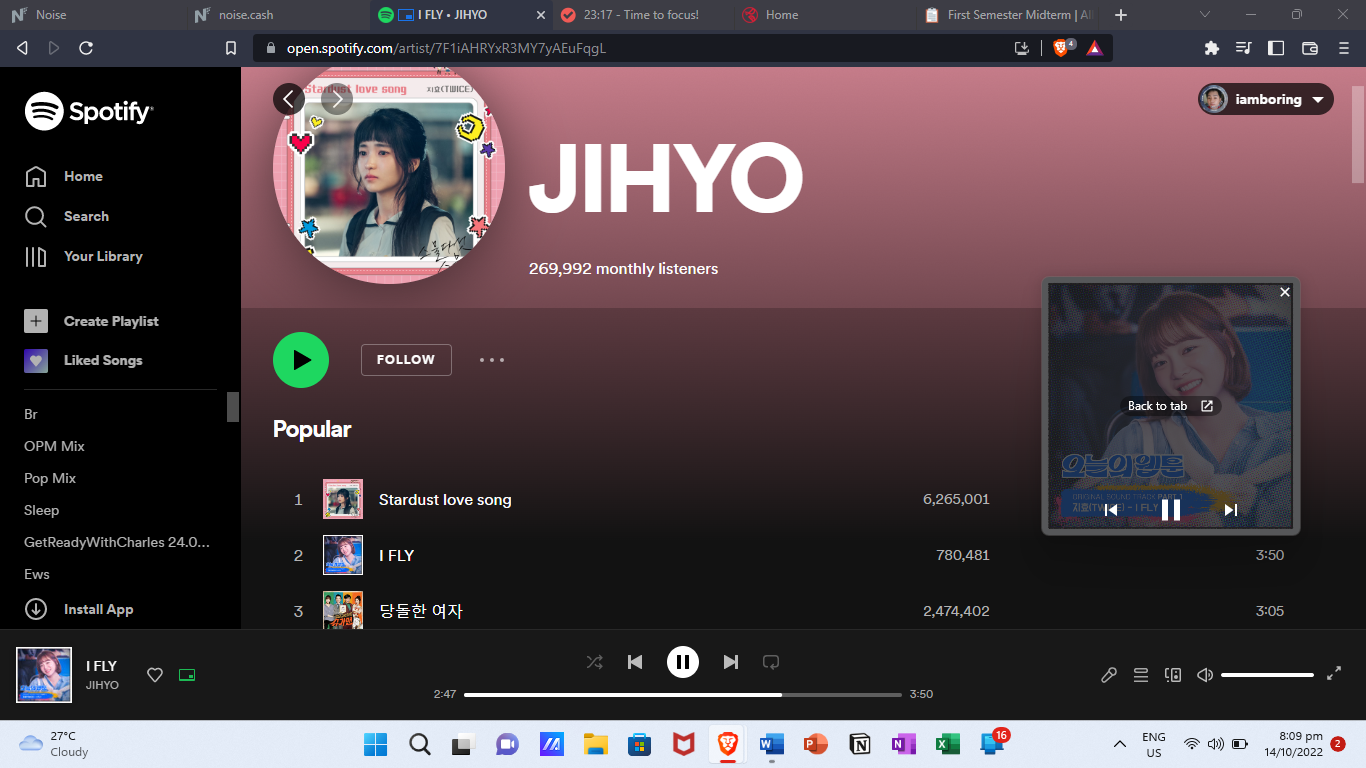Go forward using Spotify's forward arrow

[x=337, y=99]
